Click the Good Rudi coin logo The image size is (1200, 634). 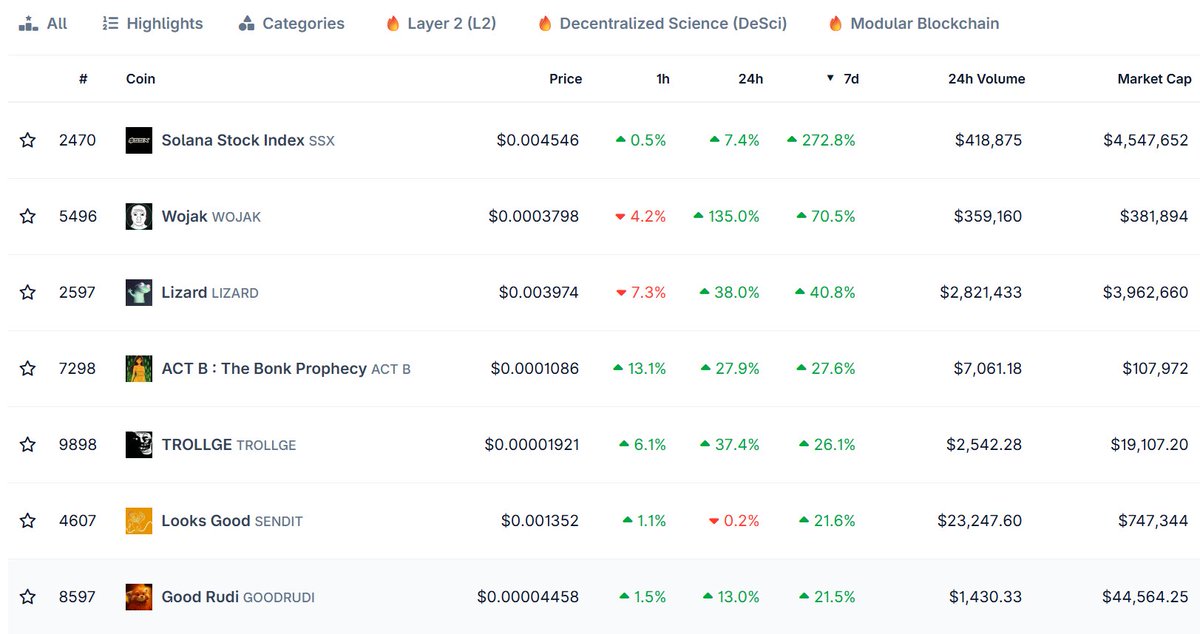coord(139,596)
